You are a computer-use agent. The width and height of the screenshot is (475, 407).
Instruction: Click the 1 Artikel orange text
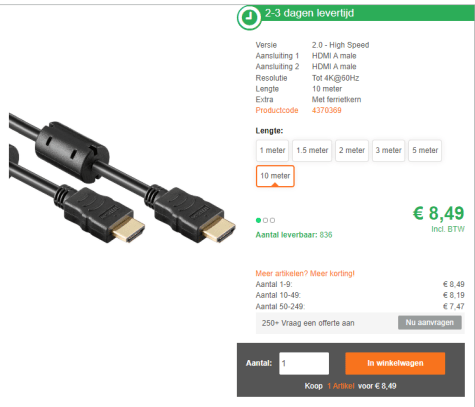pyautogui.click(x=341, y=386)
